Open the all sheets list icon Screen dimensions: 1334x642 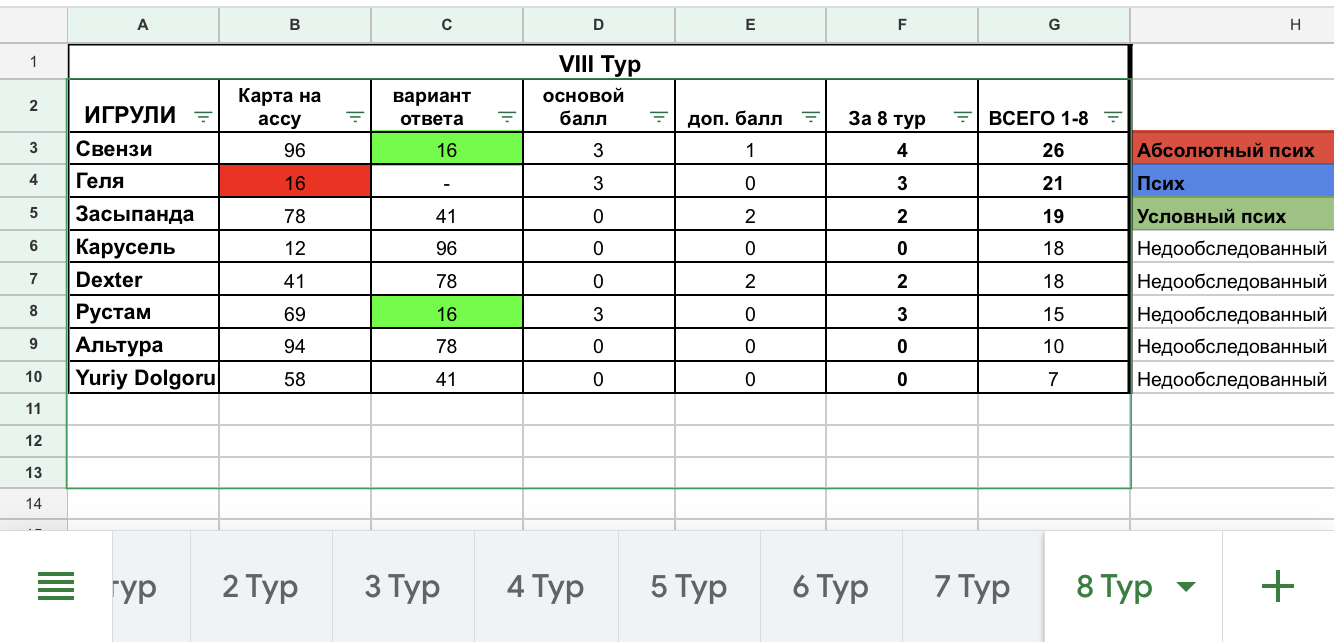56,587
